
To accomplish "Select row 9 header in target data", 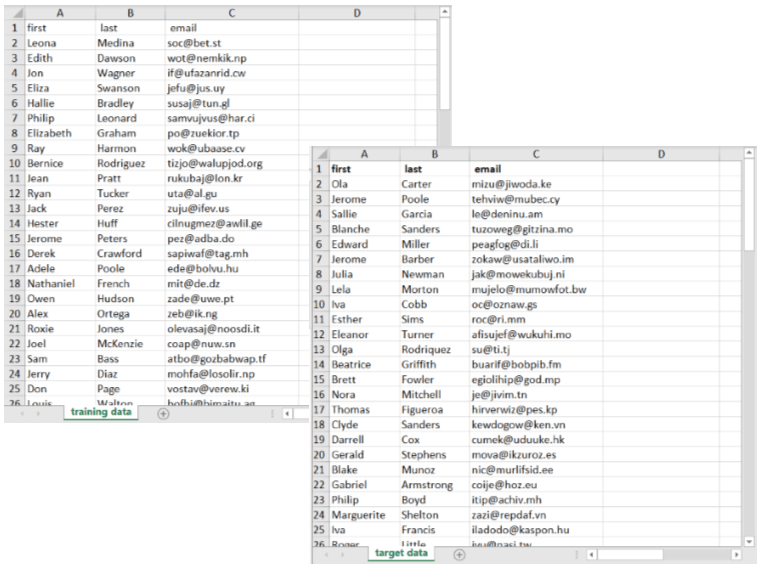I will (319, 289).
